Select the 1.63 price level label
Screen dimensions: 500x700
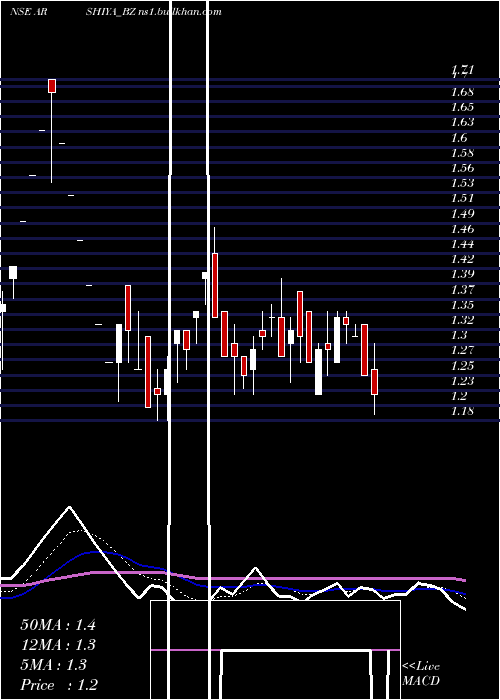click(462, 122)
